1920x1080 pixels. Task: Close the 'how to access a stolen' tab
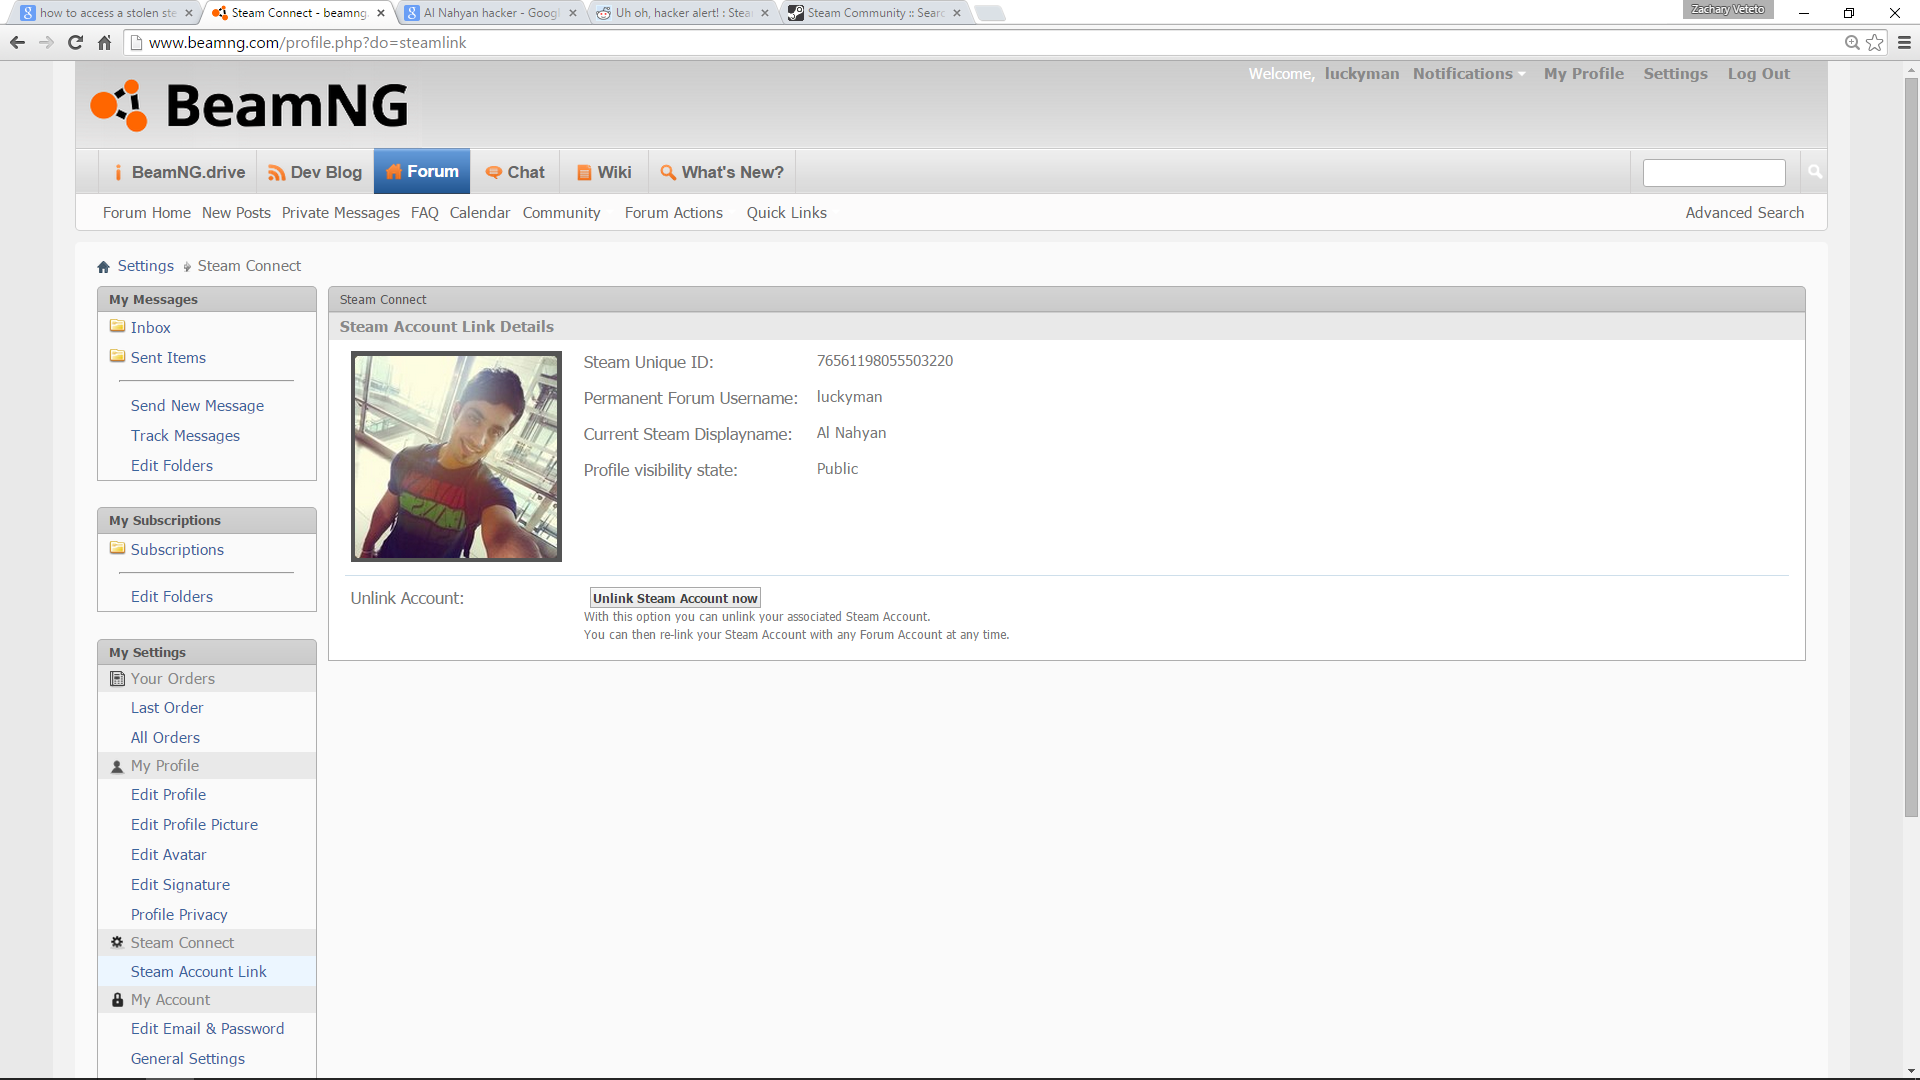[x=188, y=13]
